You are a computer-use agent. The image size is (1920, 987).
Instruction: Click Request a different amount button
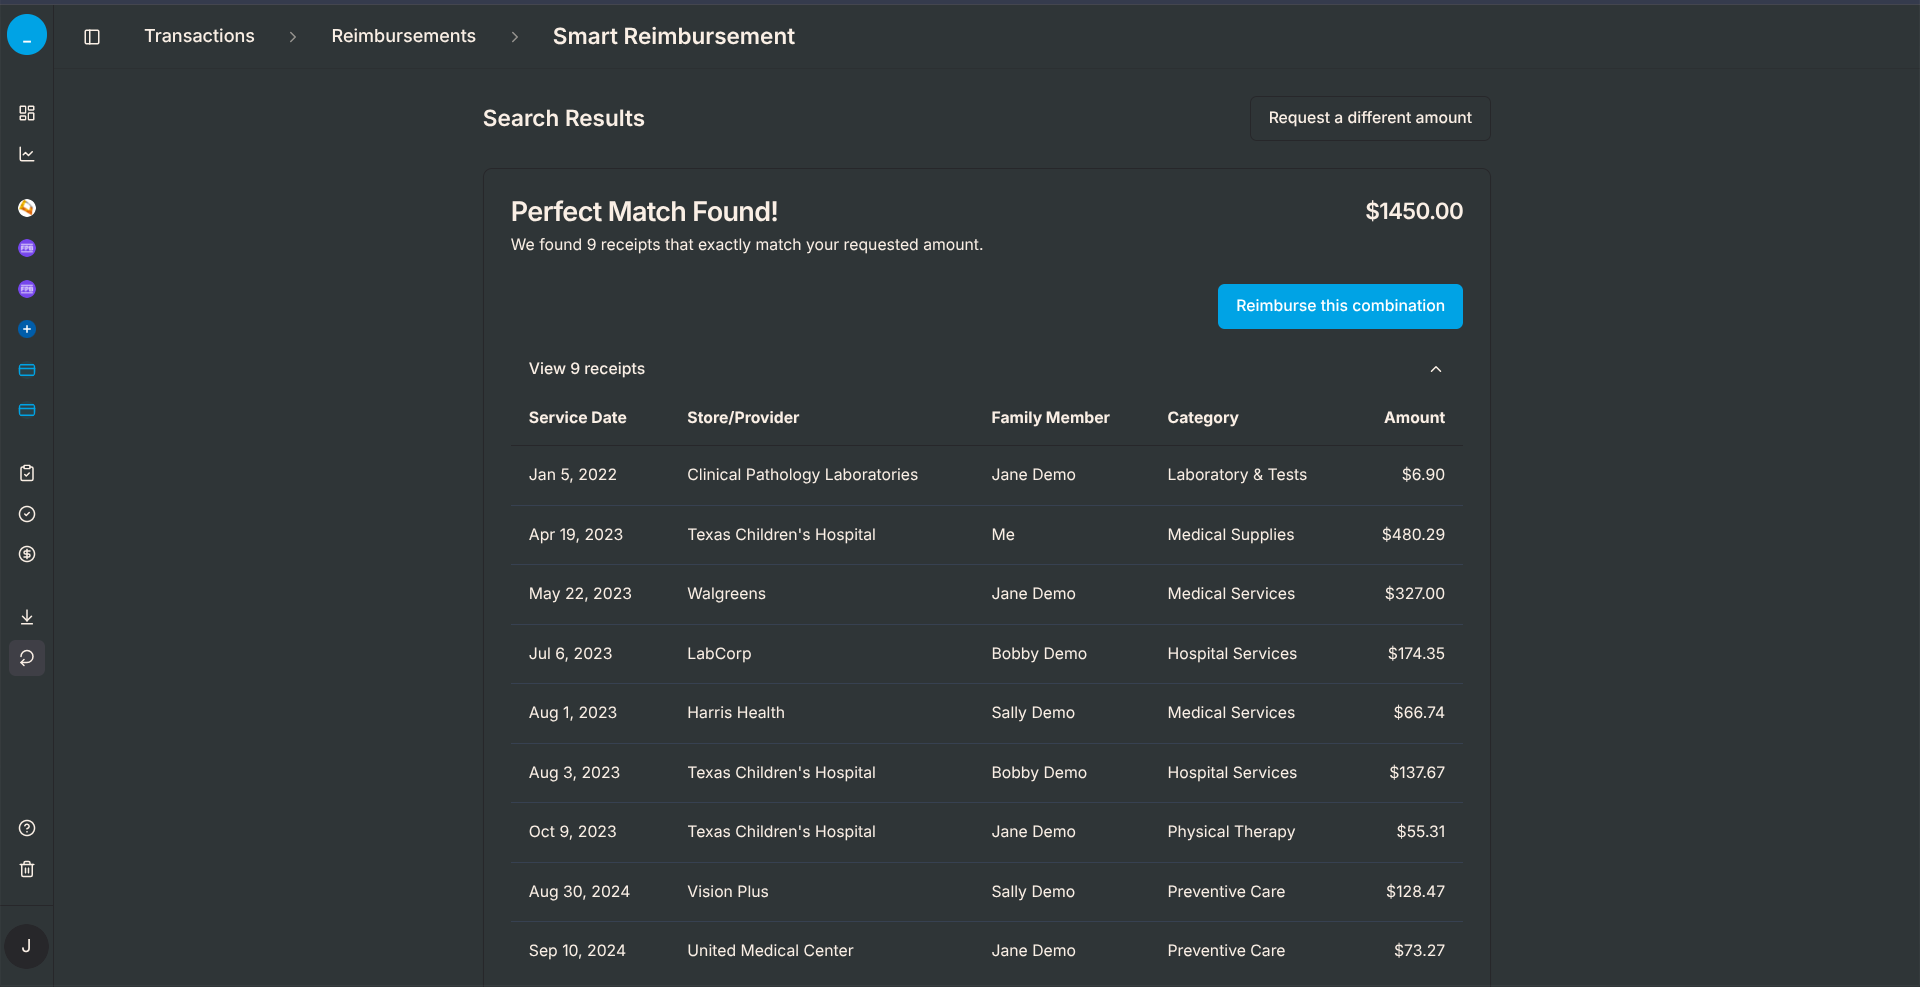point(1370,118)
